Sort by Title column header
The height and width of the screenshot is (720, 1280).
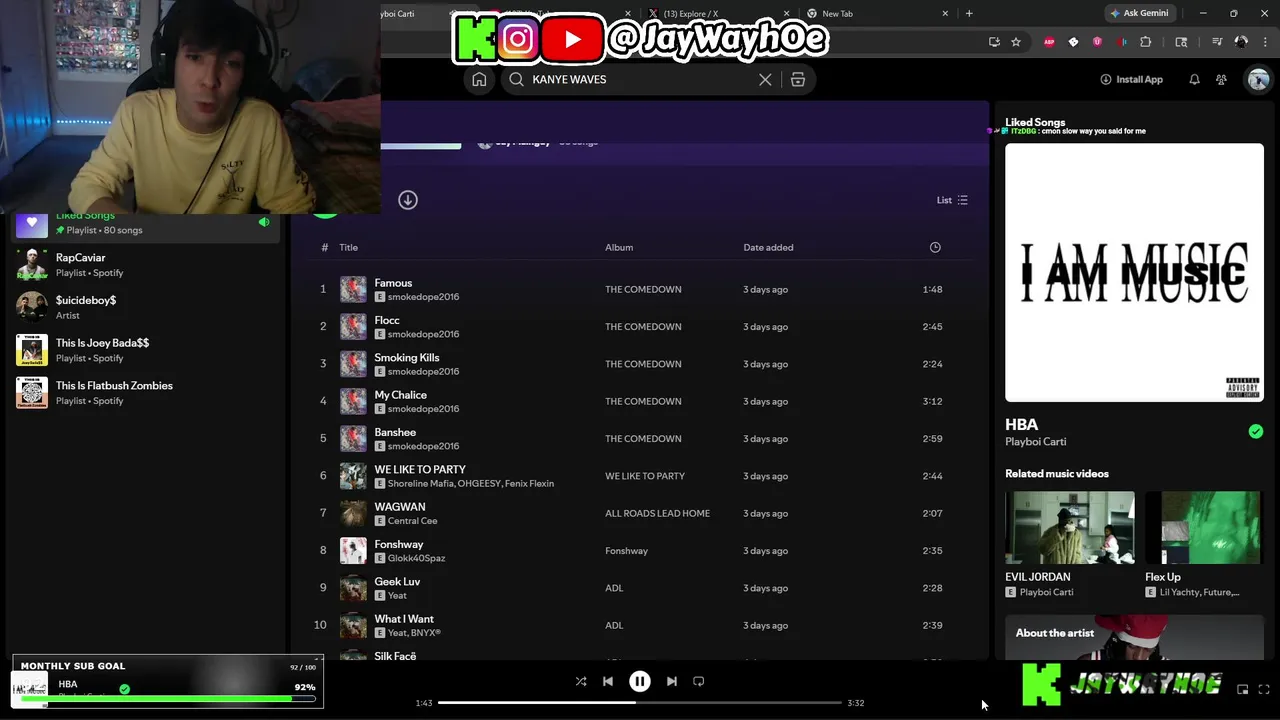pos(348,247)
